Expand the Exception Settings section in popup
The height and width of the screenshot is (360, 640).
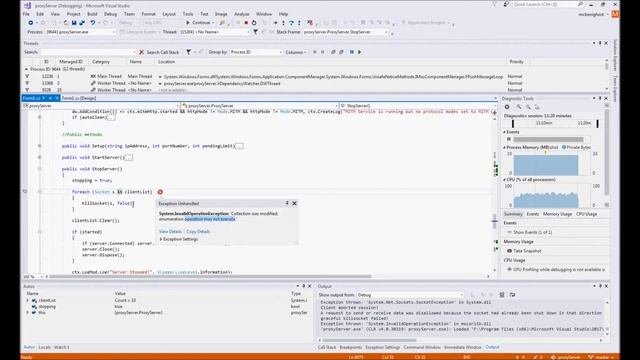[x=160, y=239]
